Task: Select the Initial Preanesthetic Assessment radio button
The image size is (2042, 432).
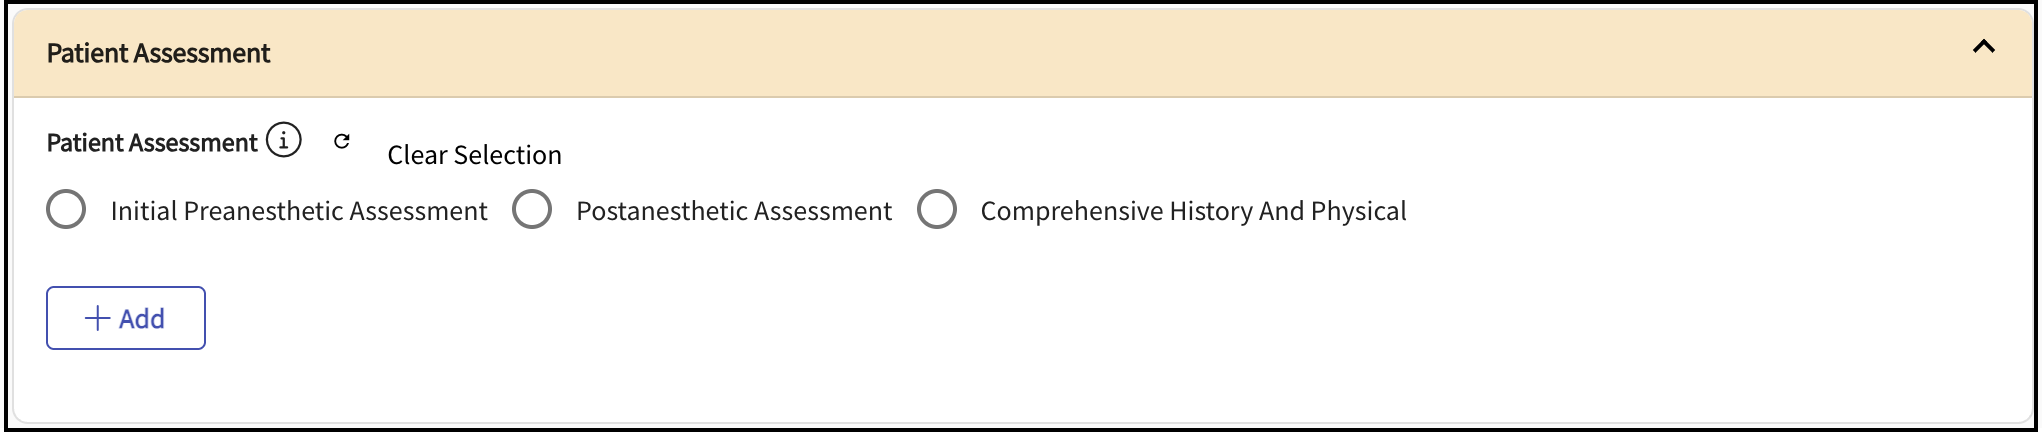Action: [66, 210]
